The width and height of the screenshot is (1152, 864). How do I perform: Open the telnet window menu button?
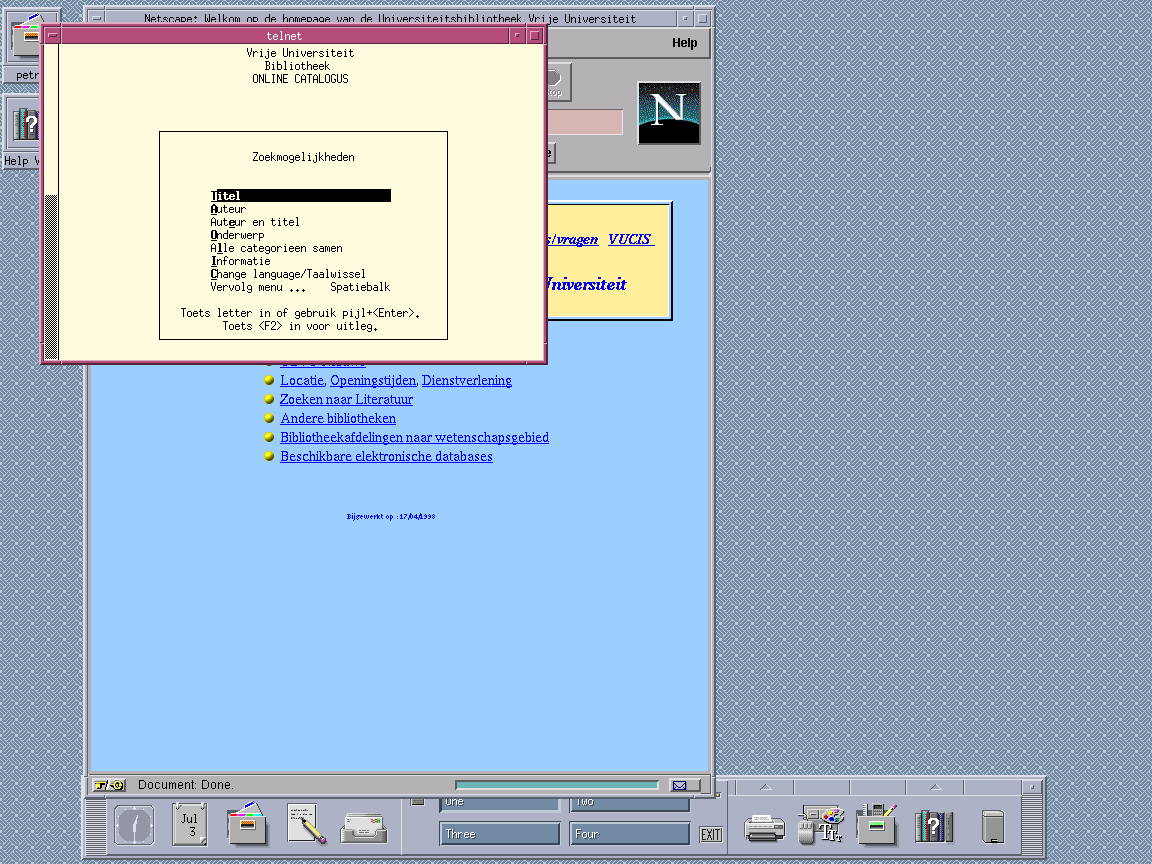coord(52,35)
